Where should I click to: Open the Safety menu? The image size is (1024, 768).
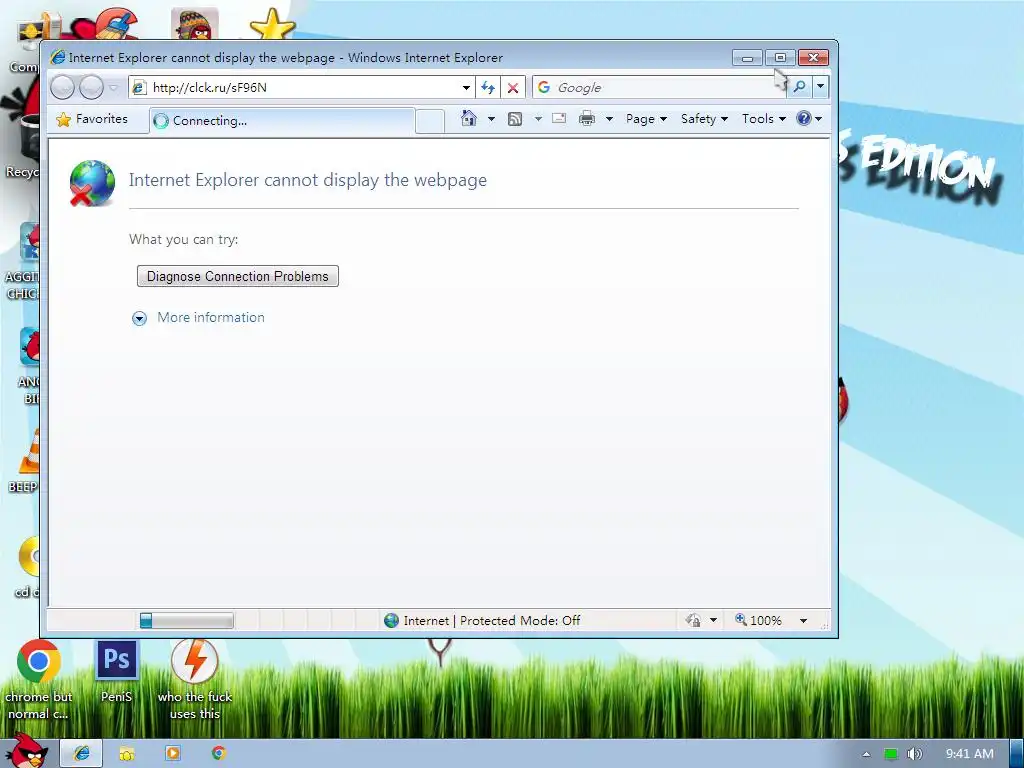(x=704, y=119)
